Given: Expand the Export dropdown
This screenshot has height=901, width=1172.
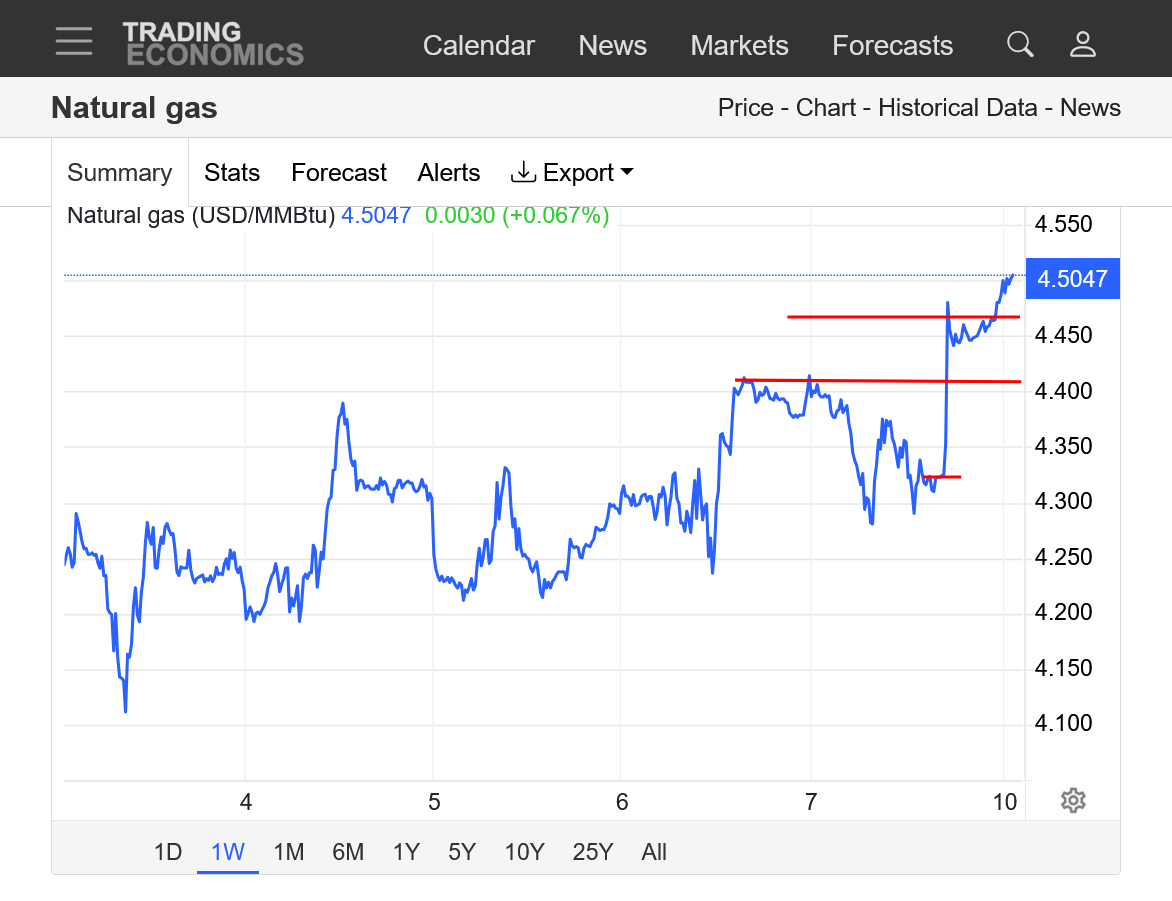Looking at the screenshot, I should pyautogui.click(x=572, y=173).
